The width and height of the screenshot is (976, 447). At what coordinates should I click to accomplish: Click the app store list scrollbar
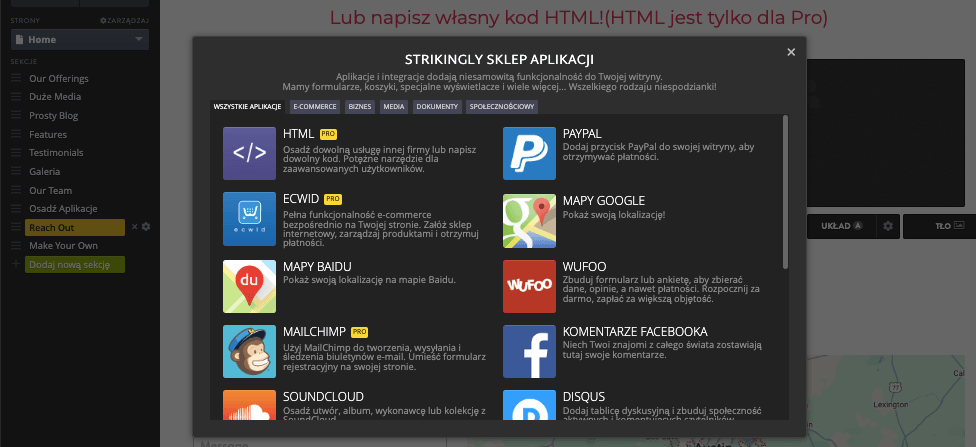tap(786, 192)
